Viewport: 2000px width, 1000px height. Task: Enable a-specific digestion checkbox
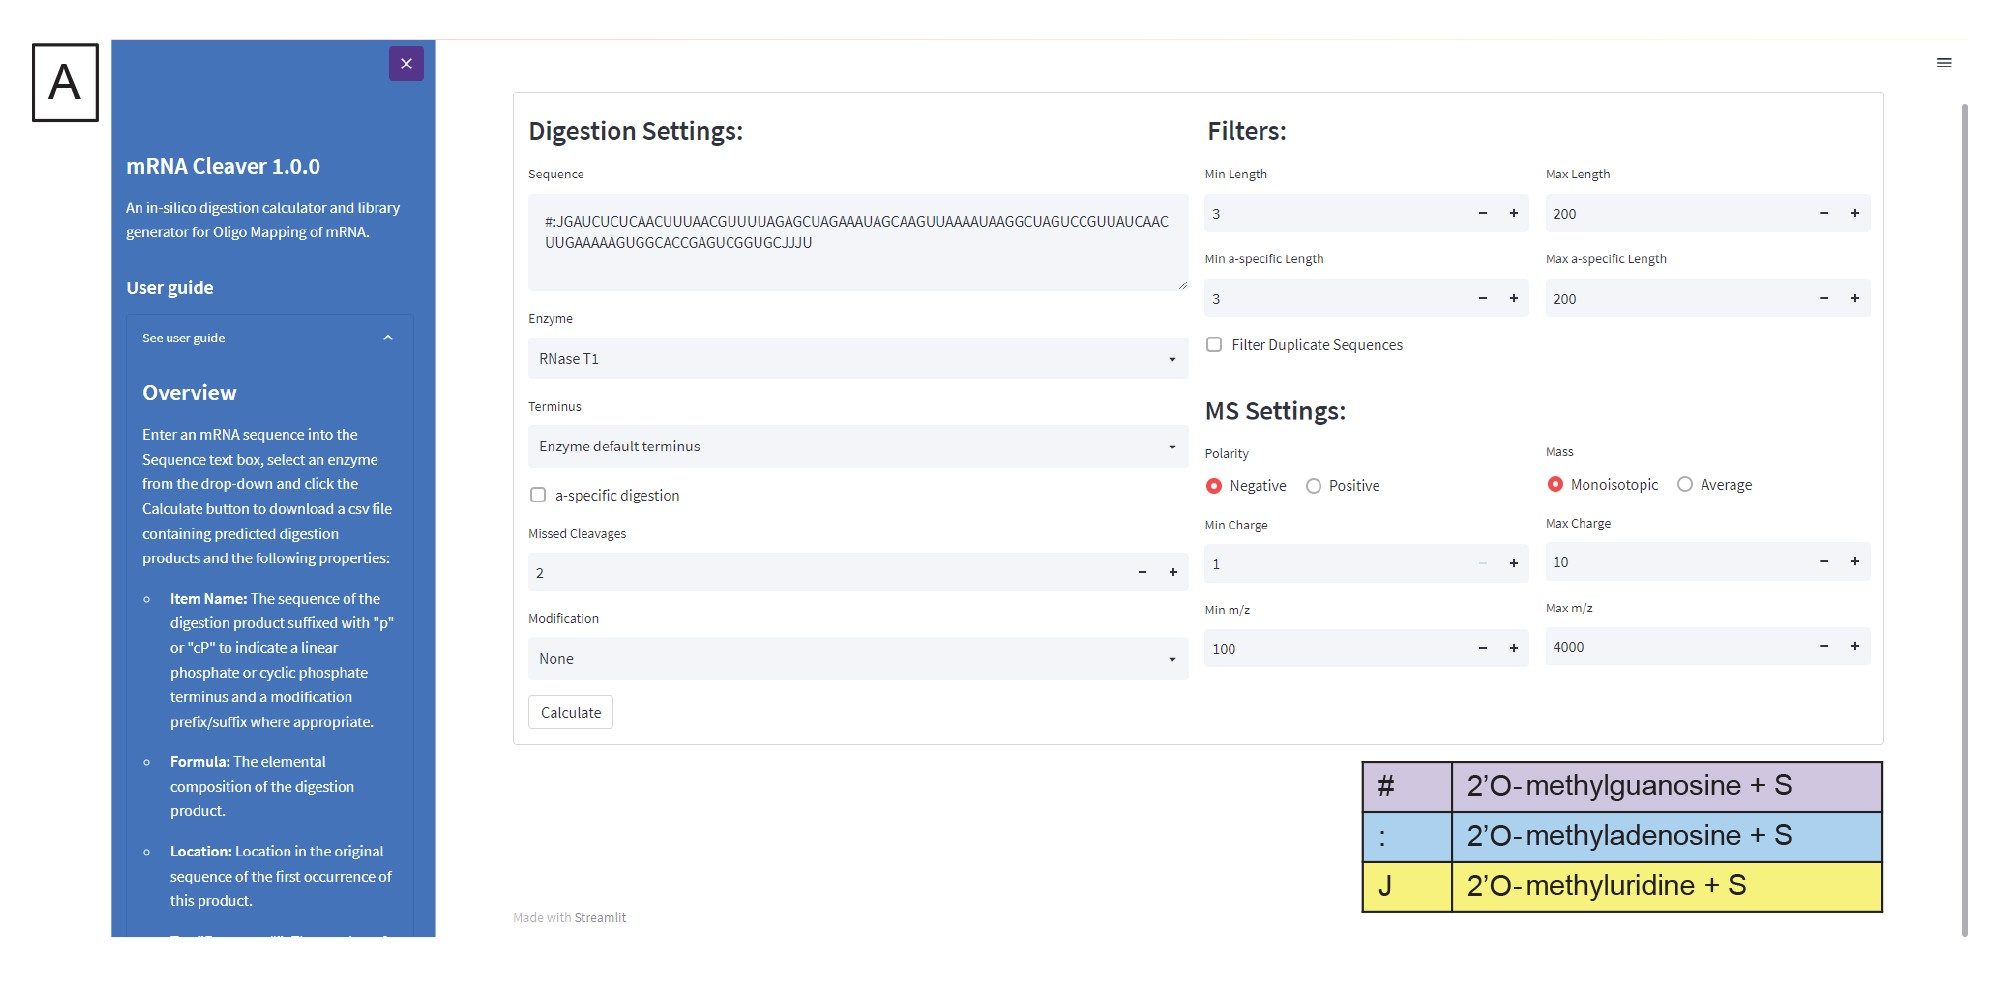(538, 495)
